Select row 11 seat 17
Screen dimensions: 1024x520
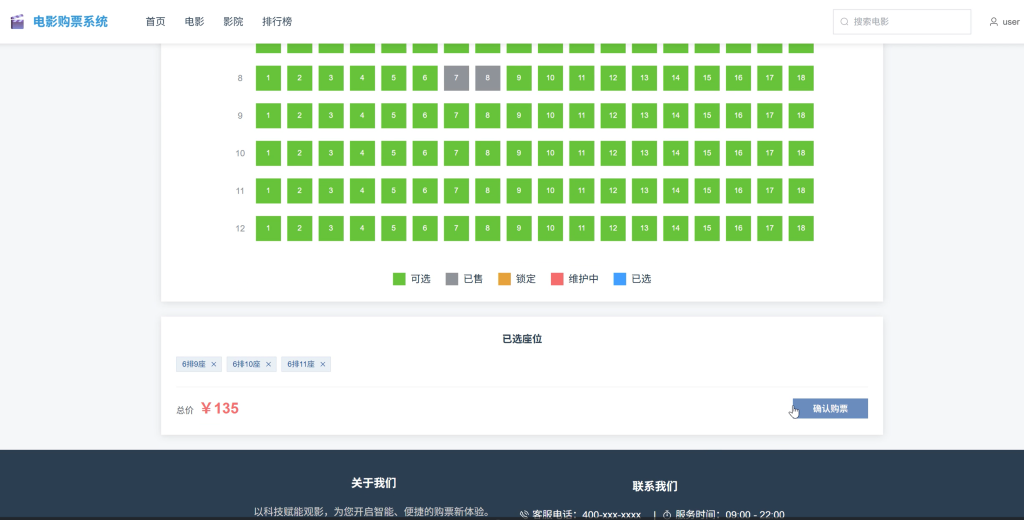click(770, 191)
